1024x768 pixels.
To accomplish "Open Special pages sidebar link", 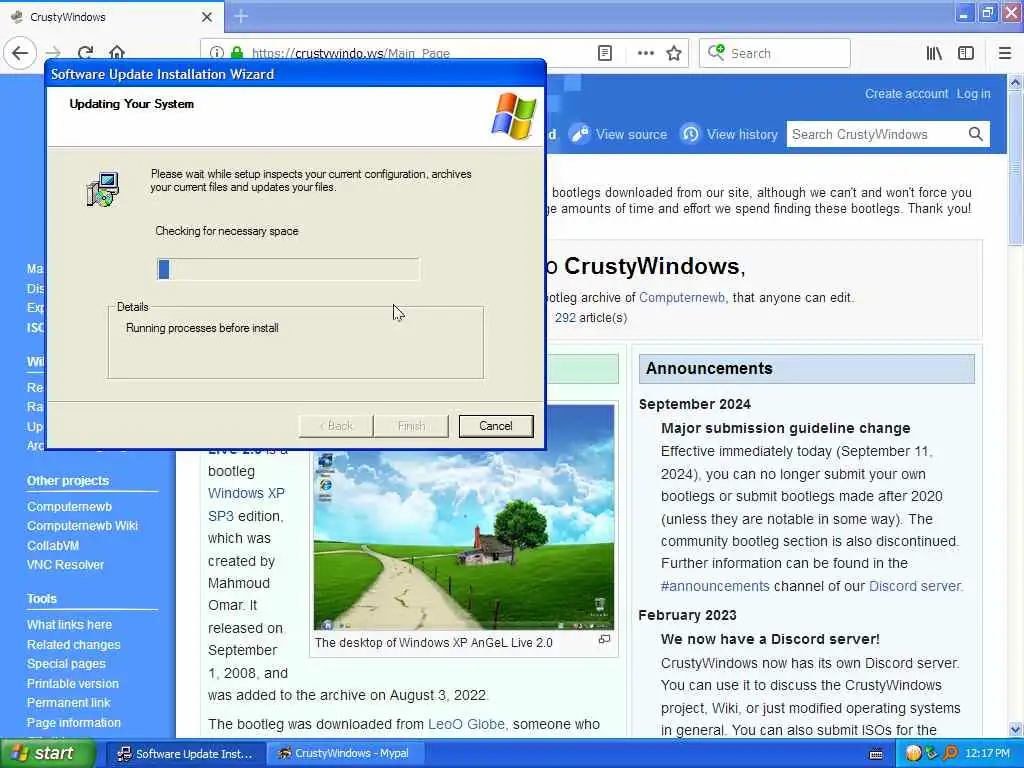I will tap(66, 664).
